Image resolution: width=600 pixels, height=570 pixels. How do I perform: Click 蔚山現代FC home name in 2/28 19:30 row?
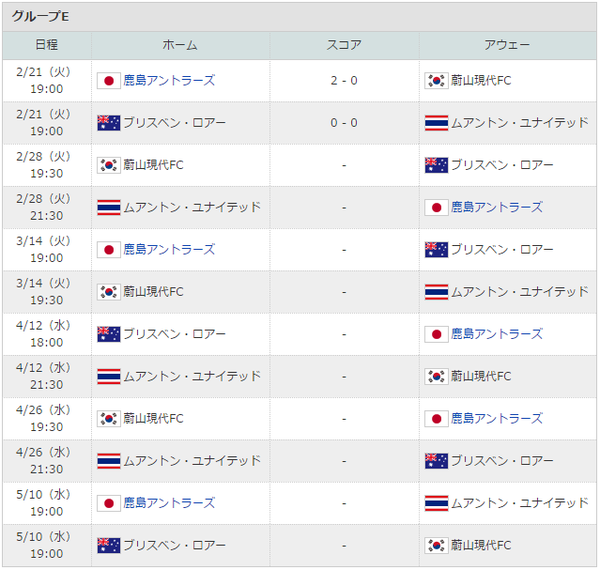click(153, 165)
